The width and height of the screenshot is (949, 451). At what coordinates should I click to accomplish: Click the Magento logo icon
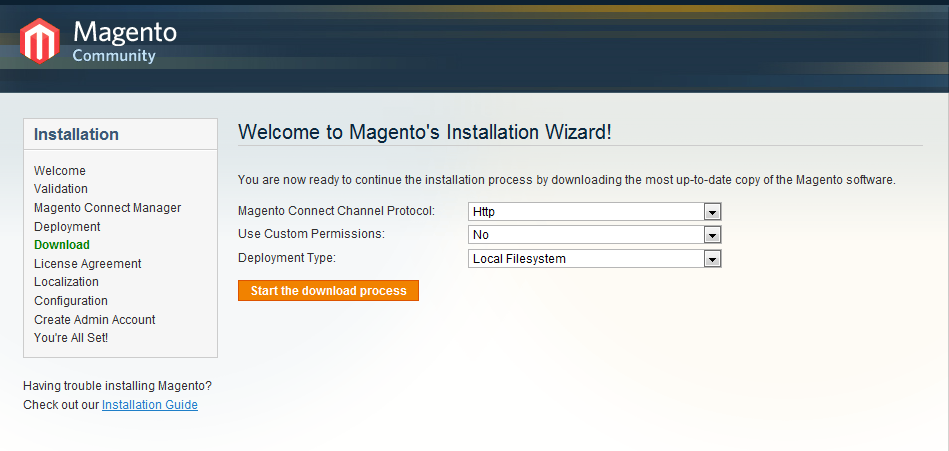40,41
